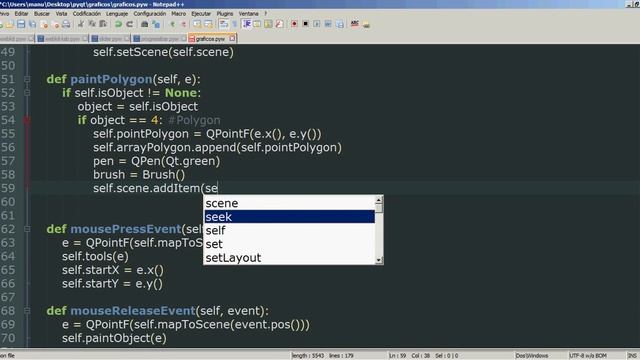640x360 pixels.
Task: Open the ? help menu
Action: click(266, 13)
